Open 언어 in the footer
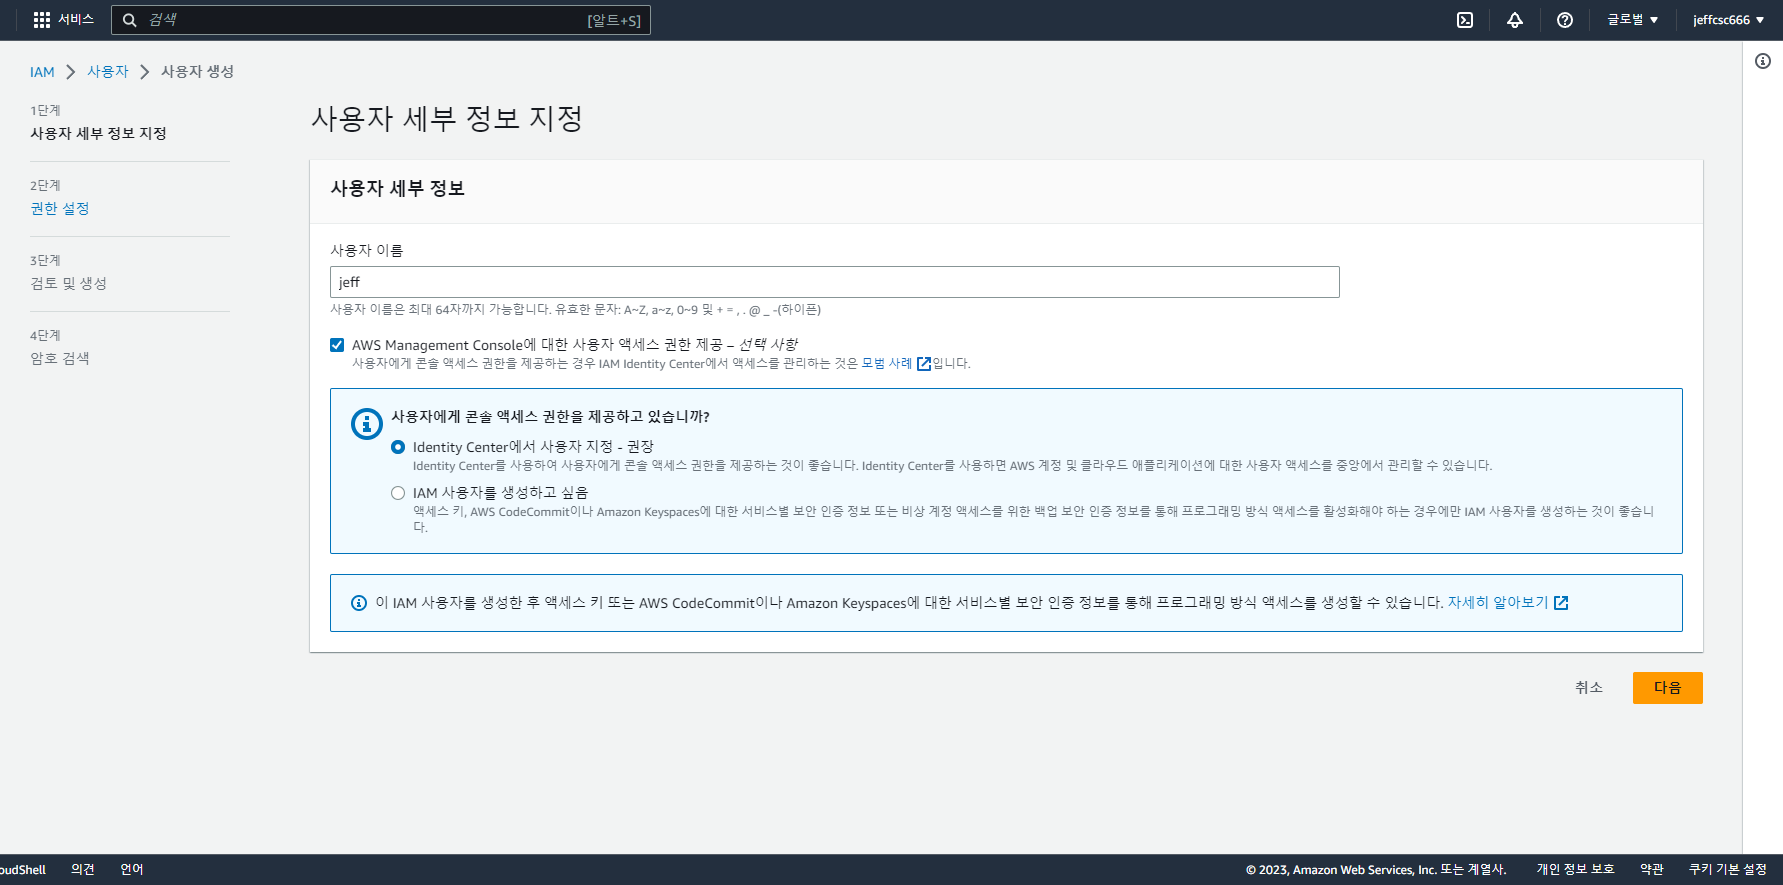 click(132, 870)
